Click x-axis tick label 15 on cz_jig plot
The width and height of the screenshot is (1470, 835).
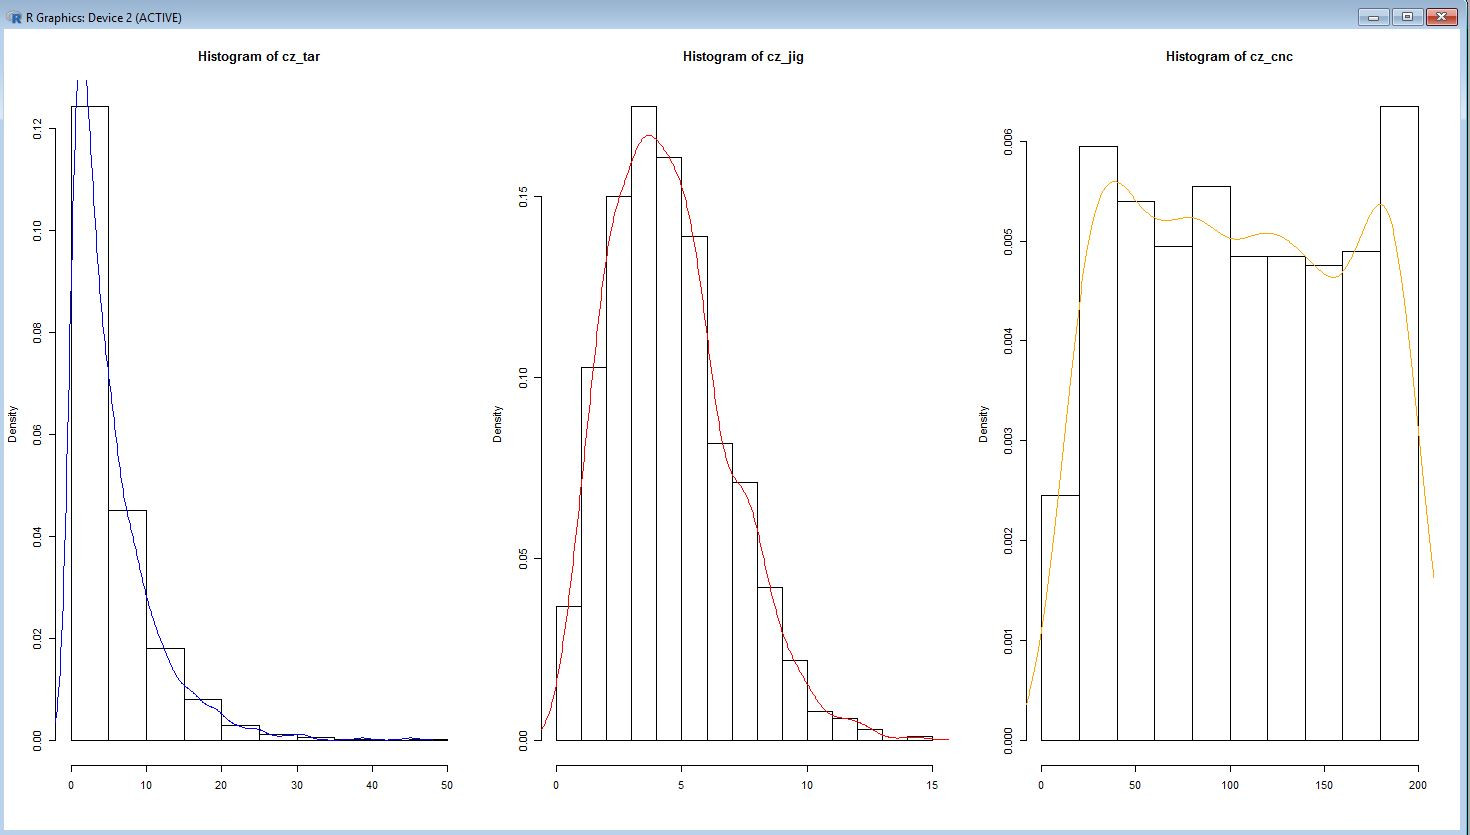point(932,785)
